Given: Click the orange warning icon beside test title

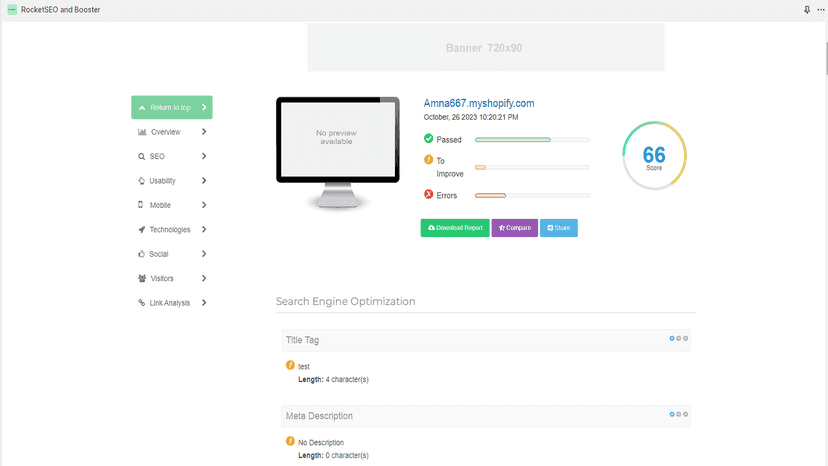Looking at the screenshot, I should pyautogui.click(x=290, y=365).
